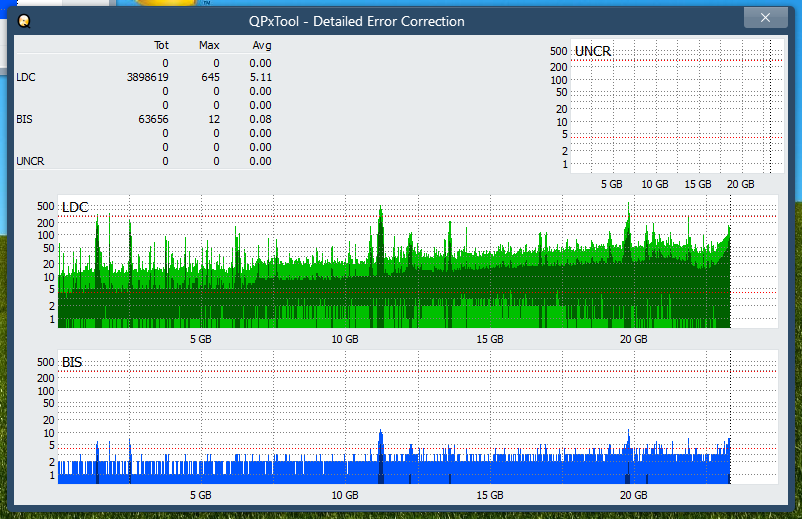Click the 5 GB axis label under UNCR graph
802x519 pixels.
tap(612, 184)
